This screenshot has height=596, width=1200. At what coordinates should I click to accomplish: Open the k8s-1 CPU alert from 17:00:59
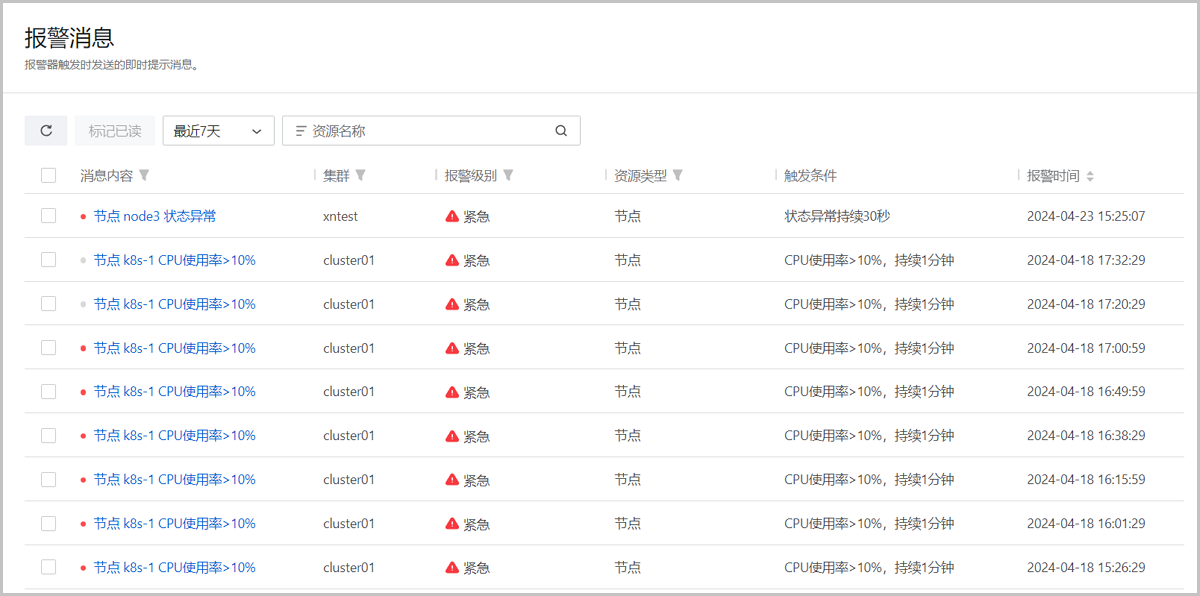(174, 348)
